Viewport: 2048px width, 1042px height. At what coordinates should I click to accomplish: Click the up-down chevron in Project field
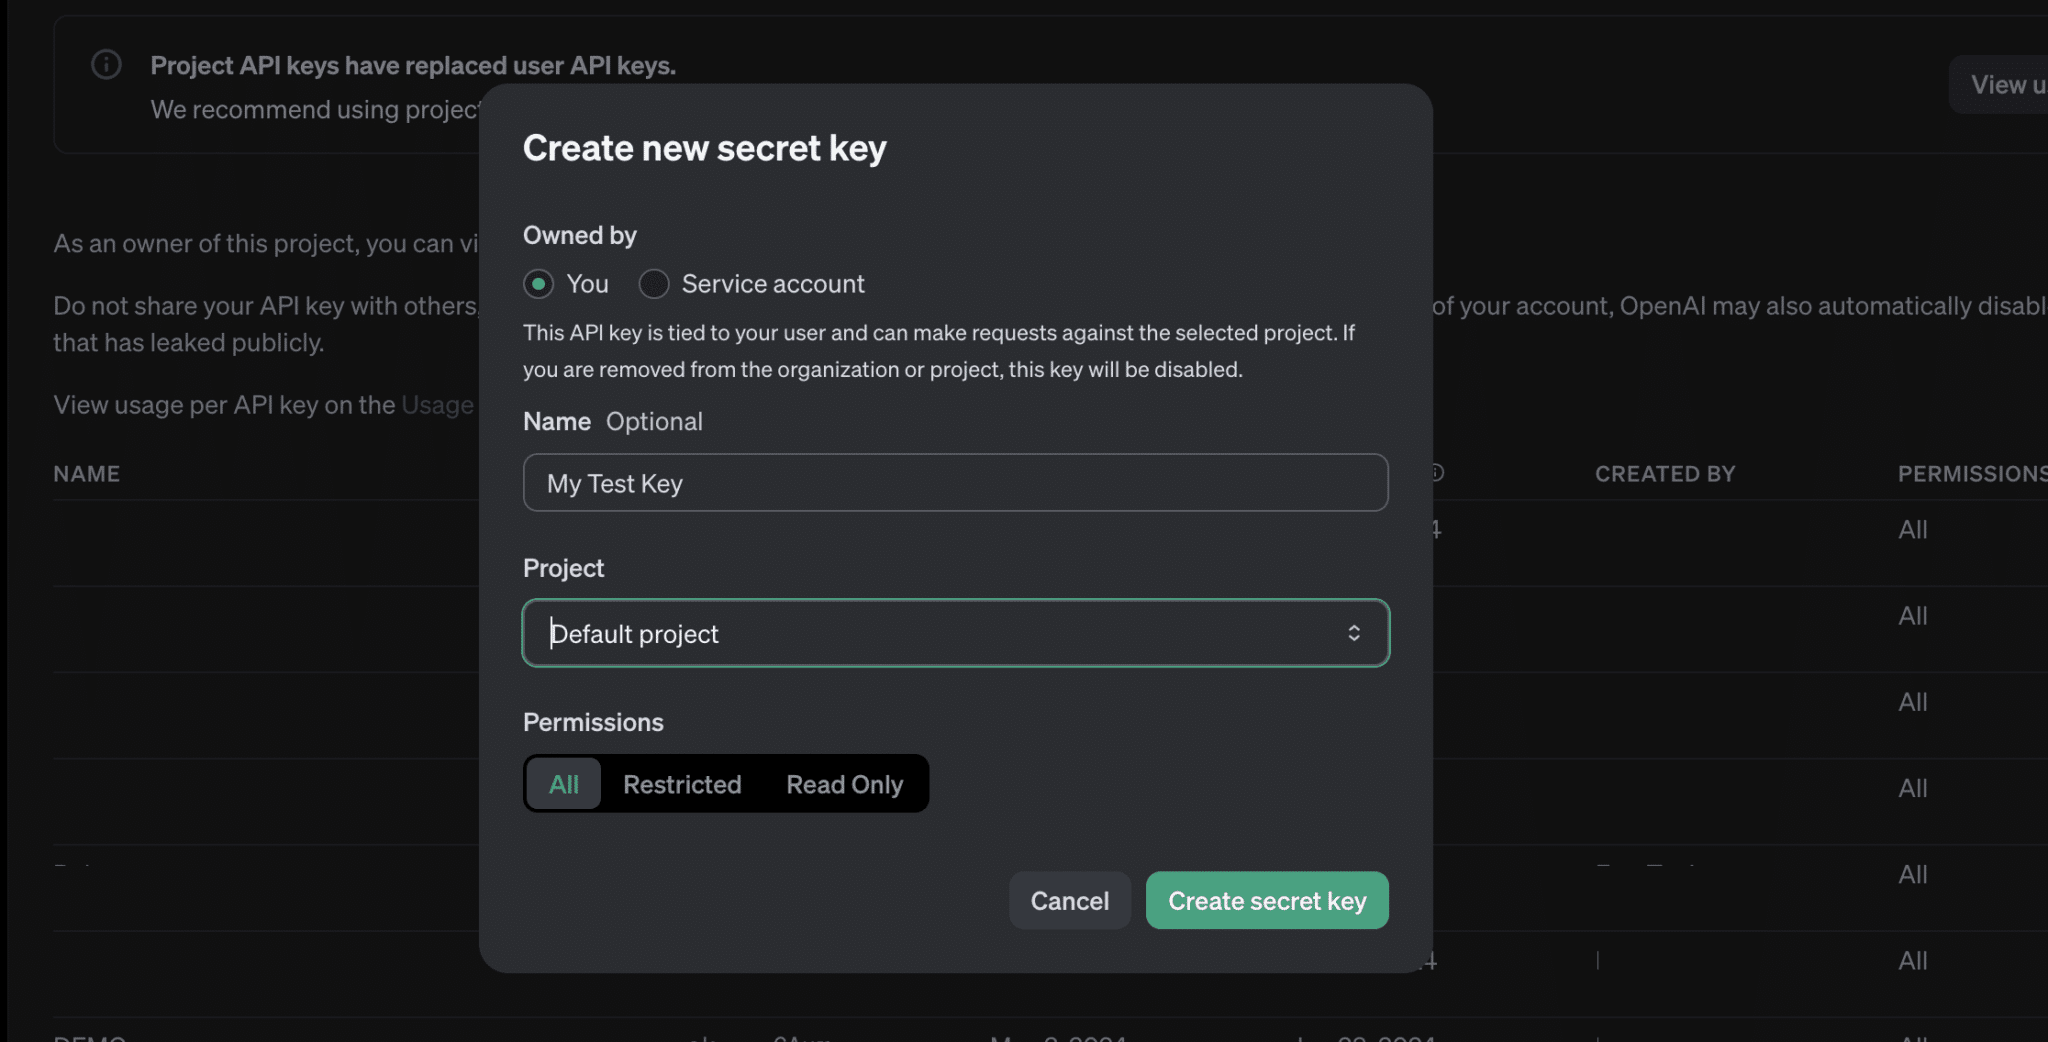point(1353,633)
